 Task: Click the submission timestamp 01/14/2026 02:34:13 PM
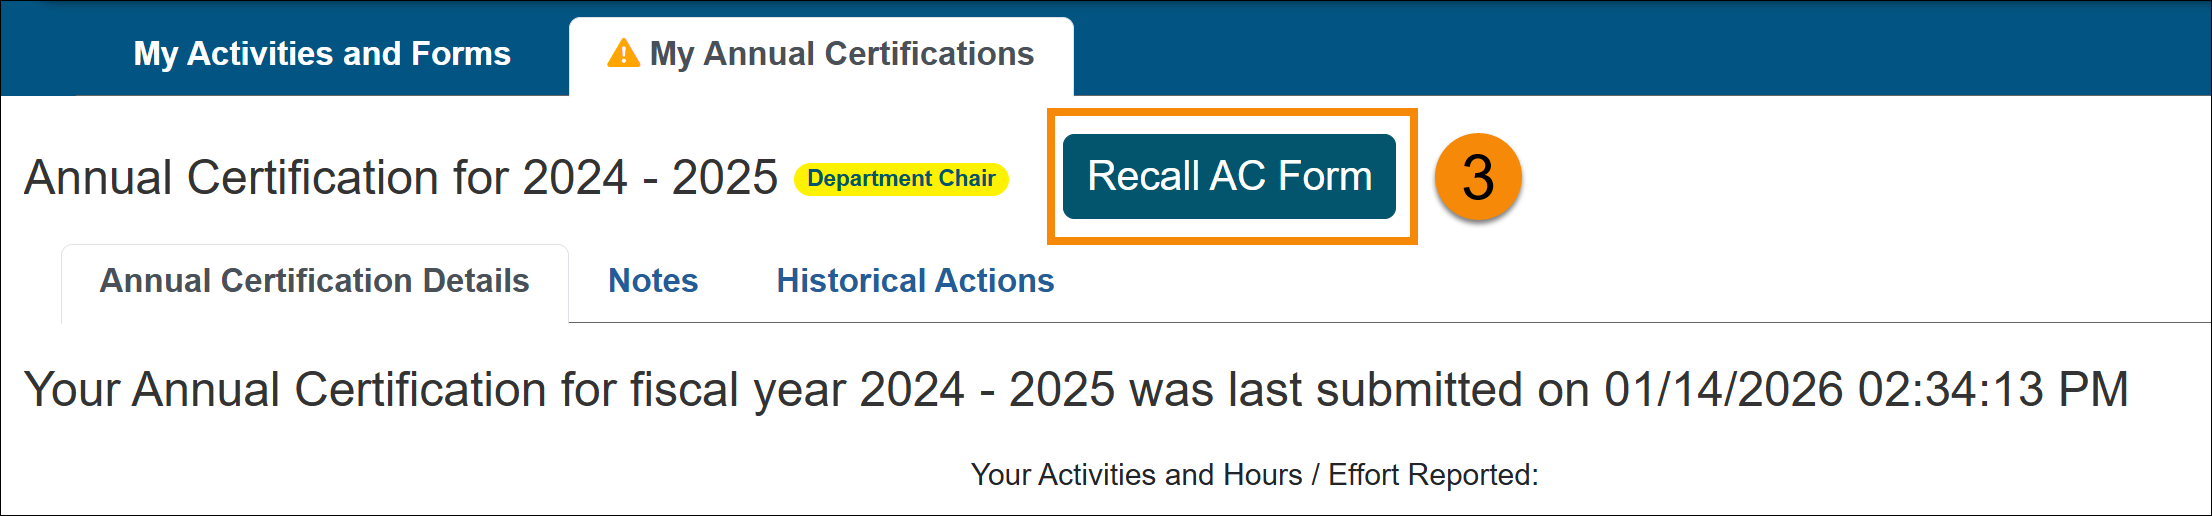point(1866,390)
